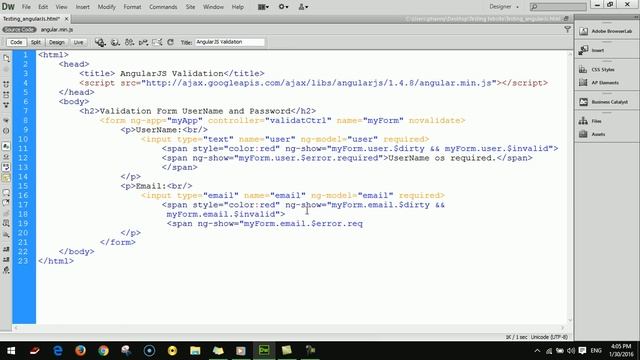The width and height of the screenshot is (640, 360).
Task: Switch to Design view
Action: 57,42
